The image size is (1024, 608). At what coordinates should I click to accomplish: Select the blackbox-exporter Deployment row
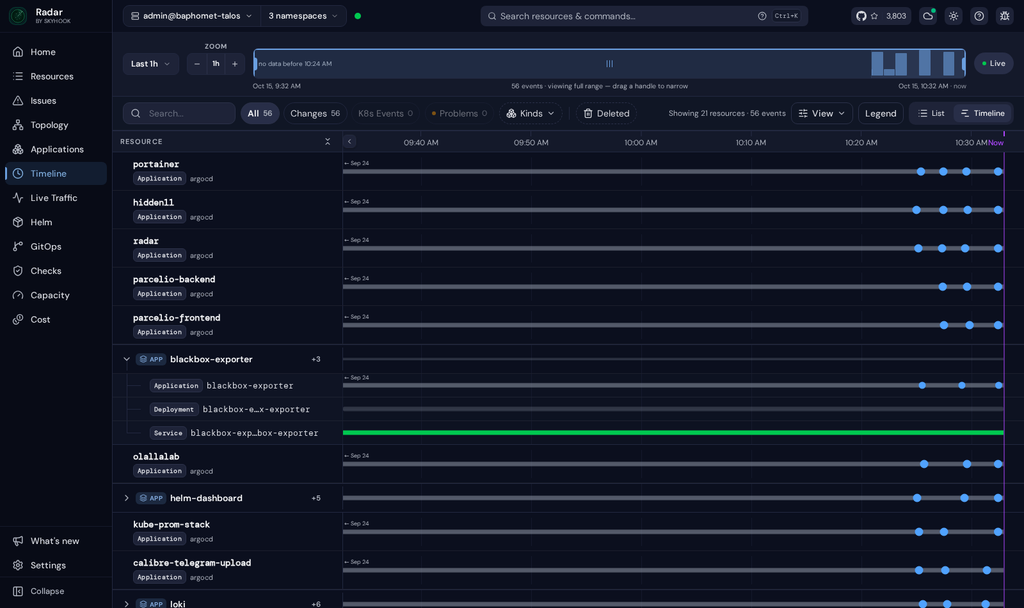click(227, 409)
